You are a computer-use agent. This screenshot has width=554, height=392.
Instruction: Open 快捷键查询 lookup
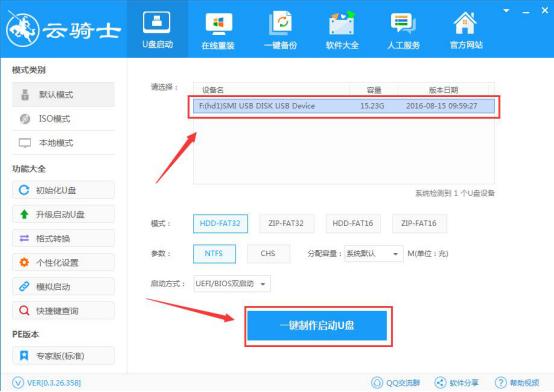click(x=64, y=311)
